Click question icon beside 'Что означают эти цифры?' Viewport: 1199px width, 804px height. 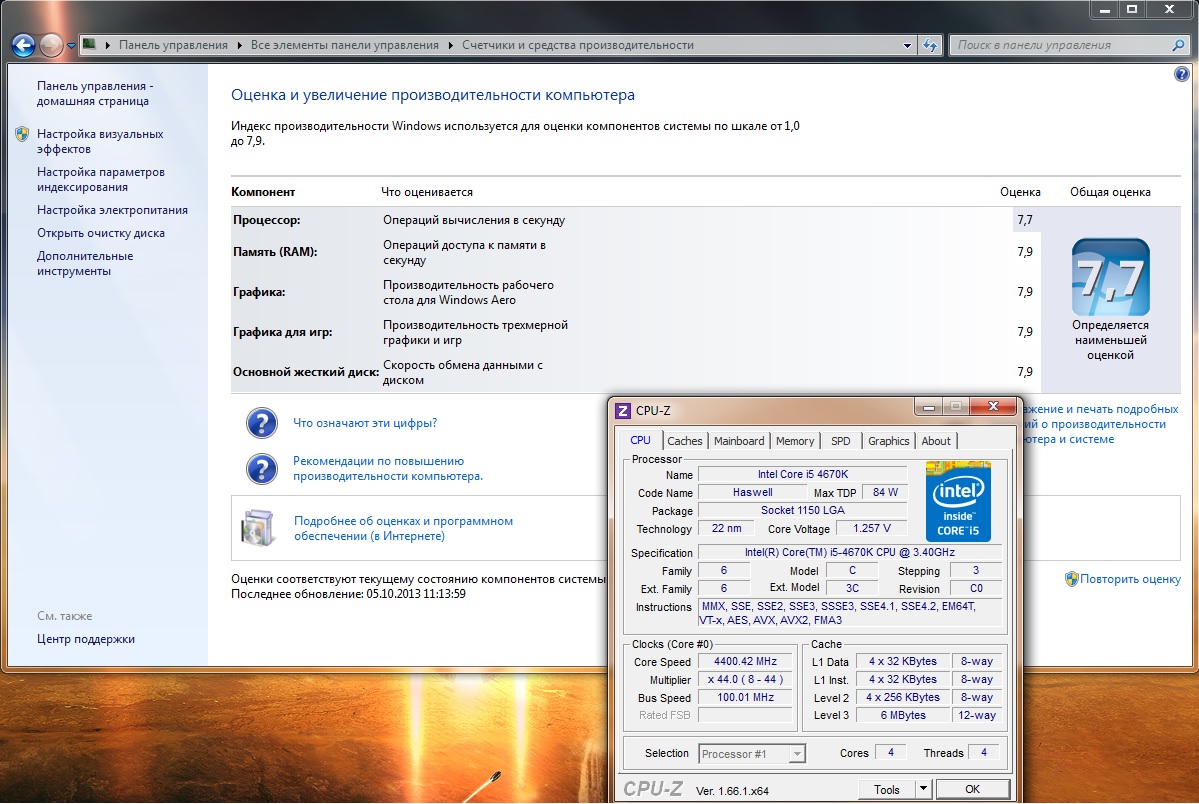pos(262,423)
